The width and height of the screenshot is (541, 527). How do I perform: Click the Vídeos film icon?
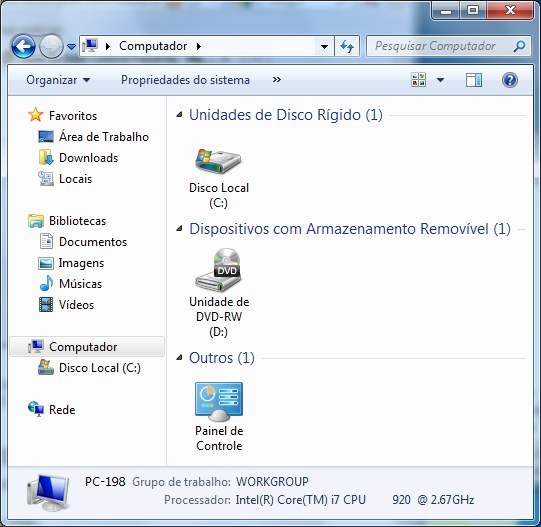pyautogui.click(x=46, y=305)
